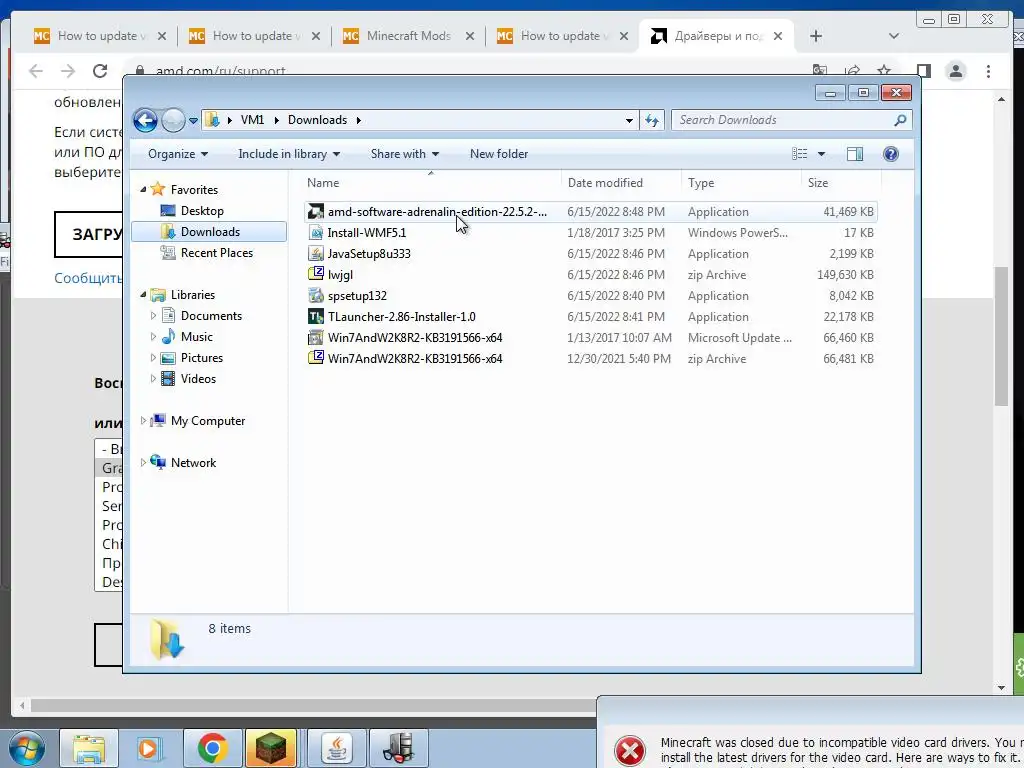This screenshot has height=768, width=1024.
Task: Sort files by Type column
Action: tap(741, 183)
